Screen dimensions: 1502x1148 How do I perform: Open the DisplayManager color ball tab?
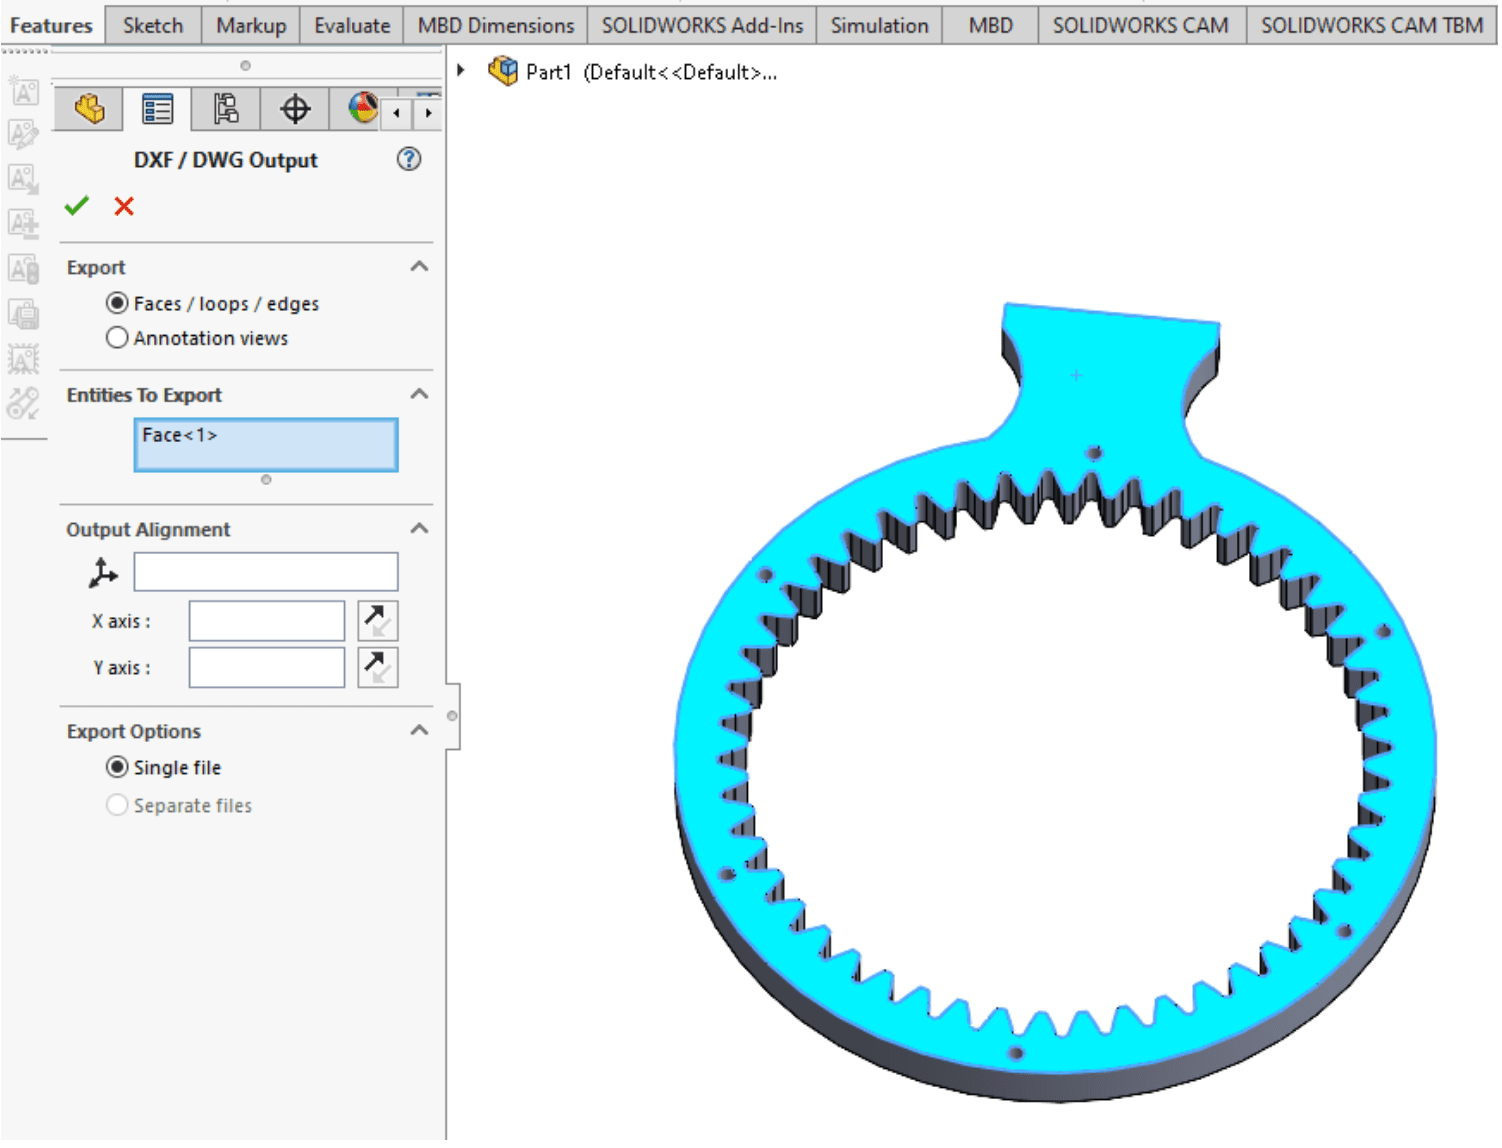pyautogui.click(x=362, y=109)
